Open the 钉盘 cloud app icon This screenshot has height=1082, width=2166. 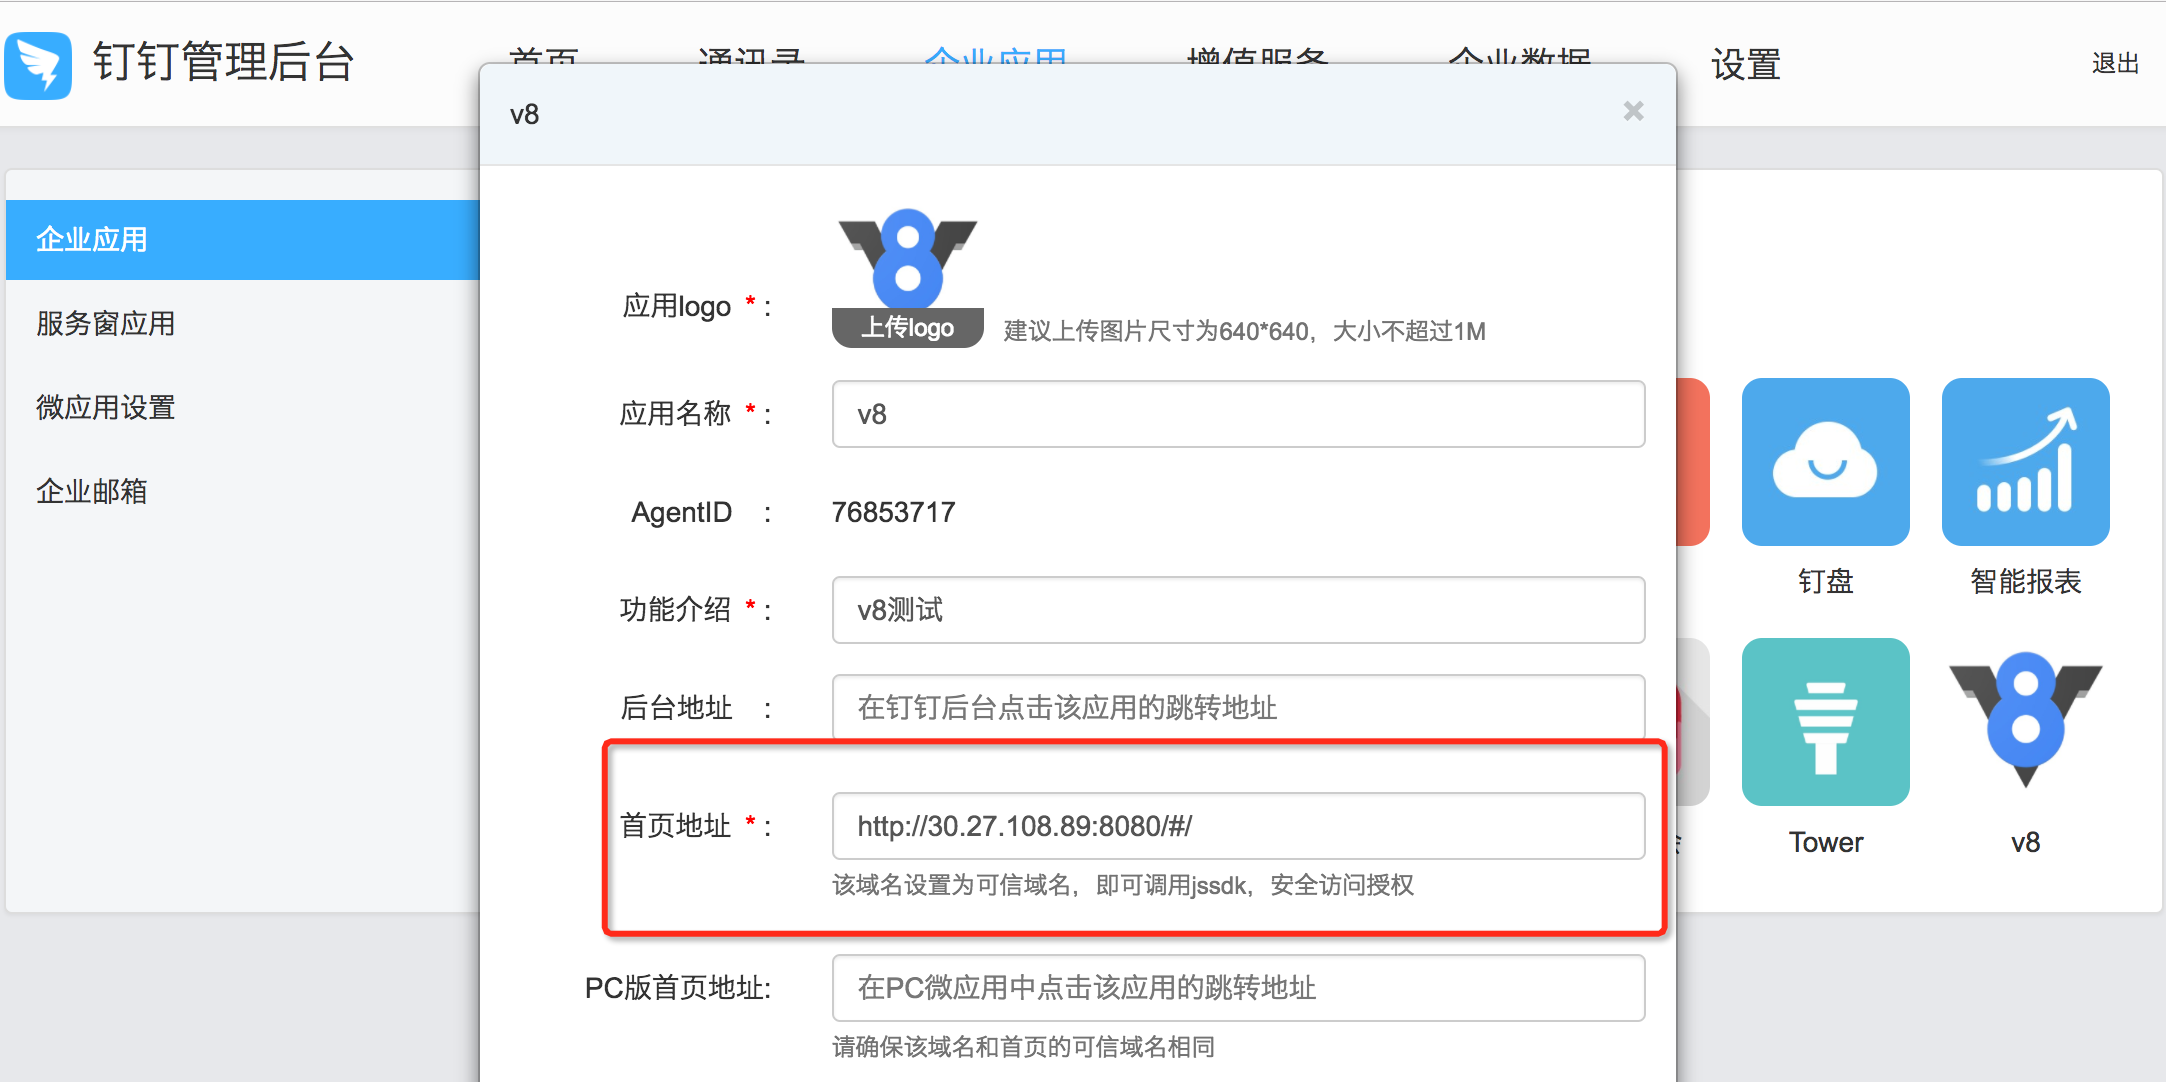(1825, 461)
